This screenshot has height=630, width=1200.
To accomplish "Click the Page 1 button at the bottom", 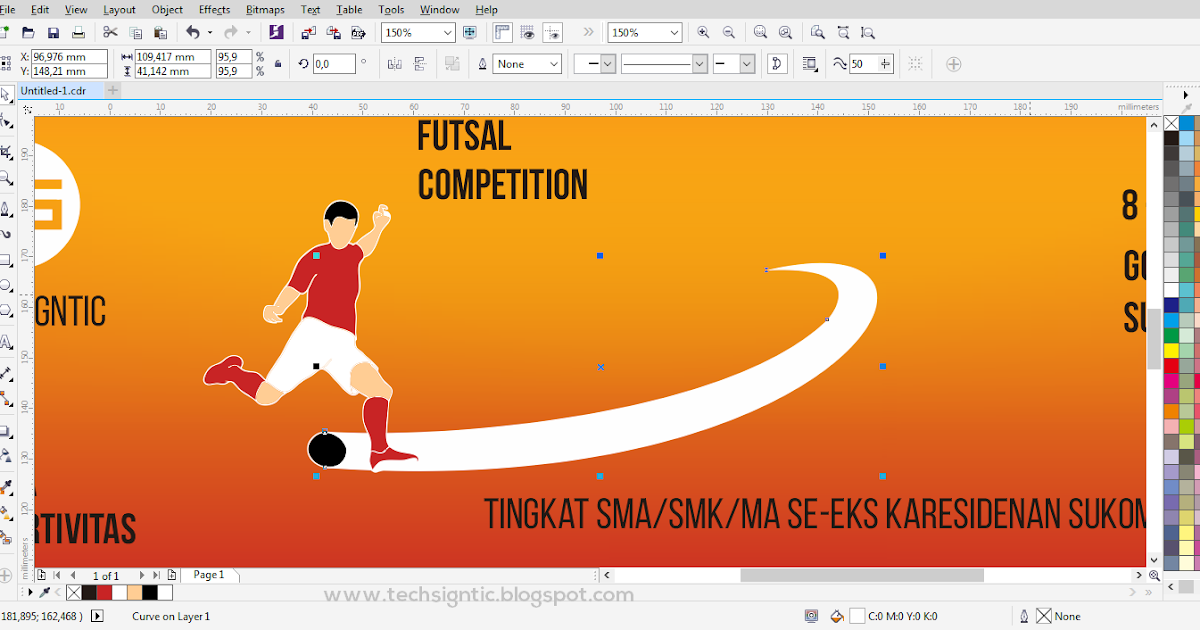I will pyautogui.click(x=208, y=574).
